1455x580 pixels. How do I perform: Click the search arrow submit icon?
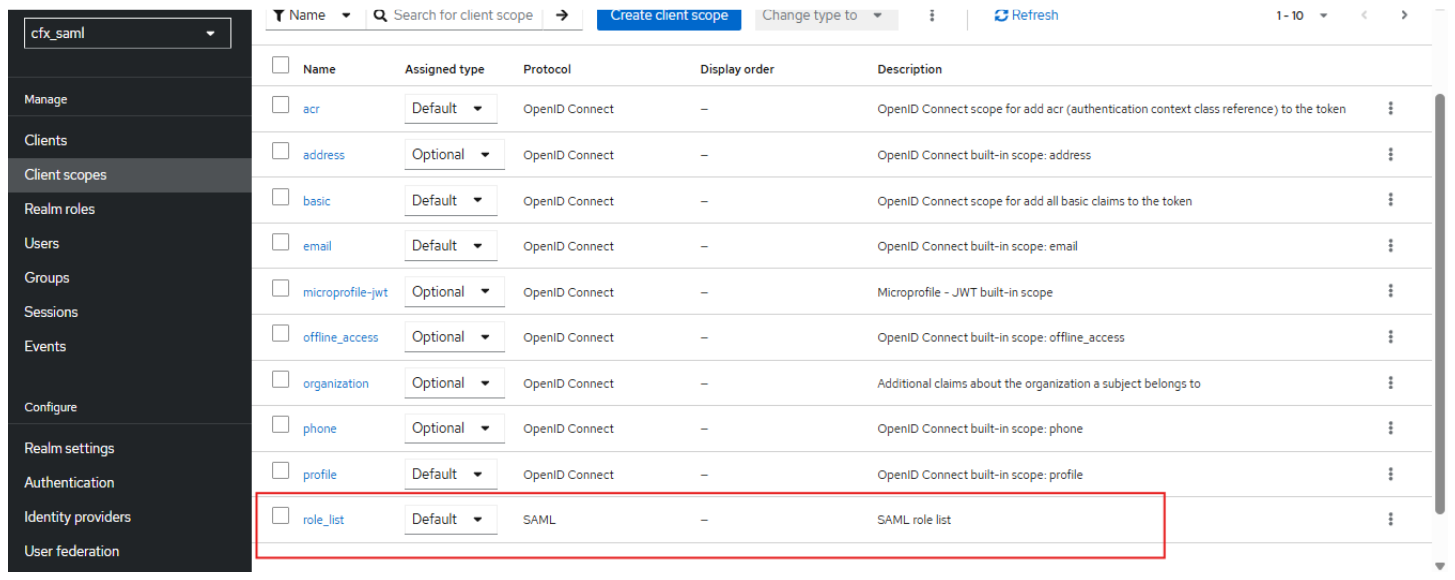(562, 15)
